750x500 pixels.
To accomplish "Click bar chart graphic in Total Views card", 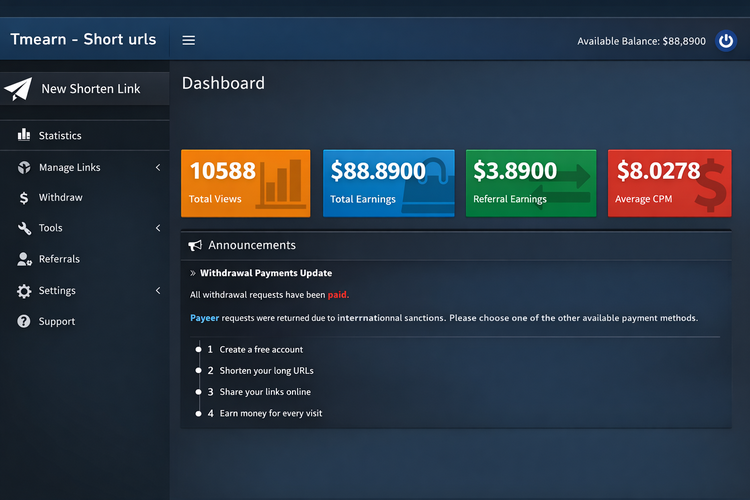I will tap(281, 184).
